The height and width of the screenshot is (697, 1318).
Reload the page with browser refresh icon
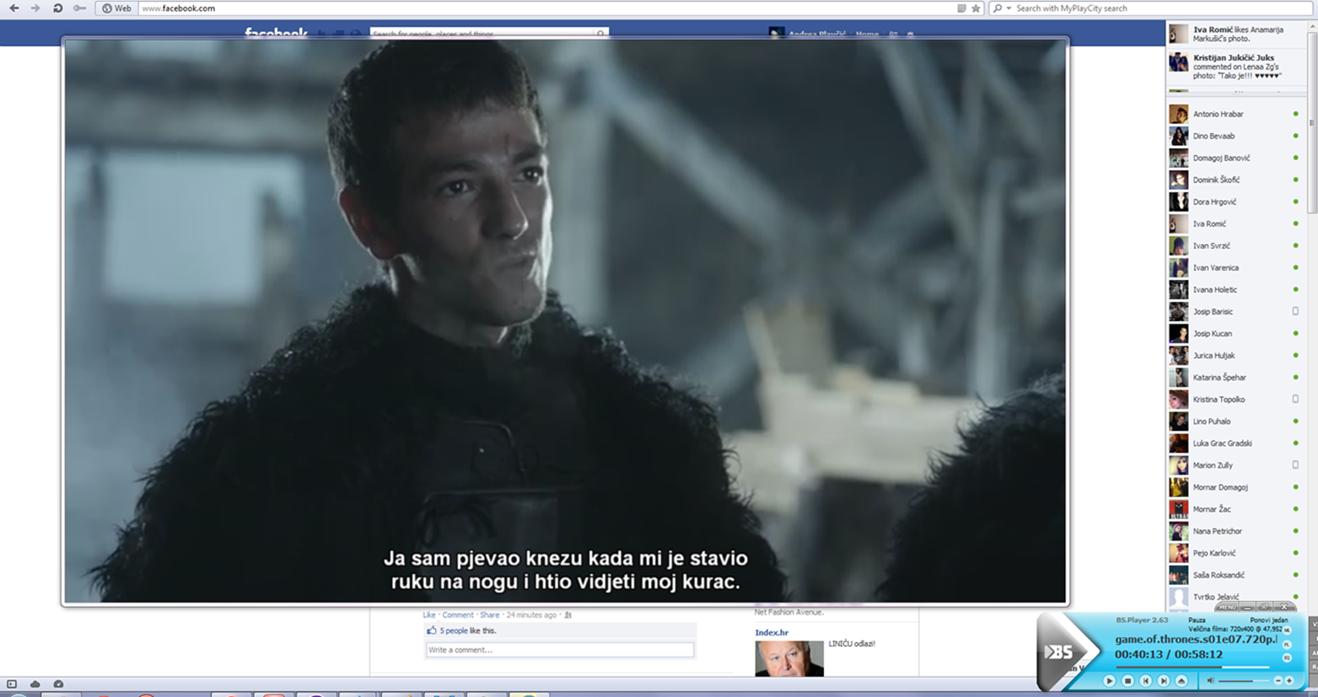(58, 8)
